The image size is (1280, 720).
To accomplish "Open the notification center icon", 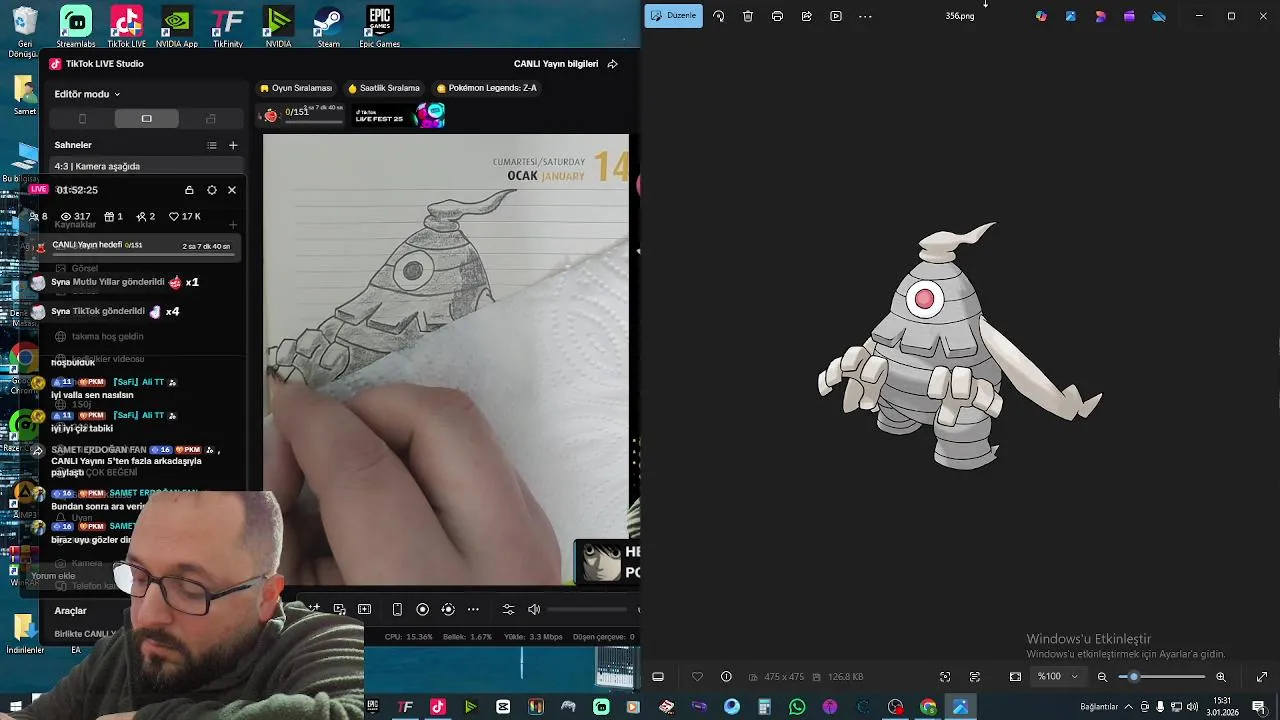I will [x=1259, y=707].
